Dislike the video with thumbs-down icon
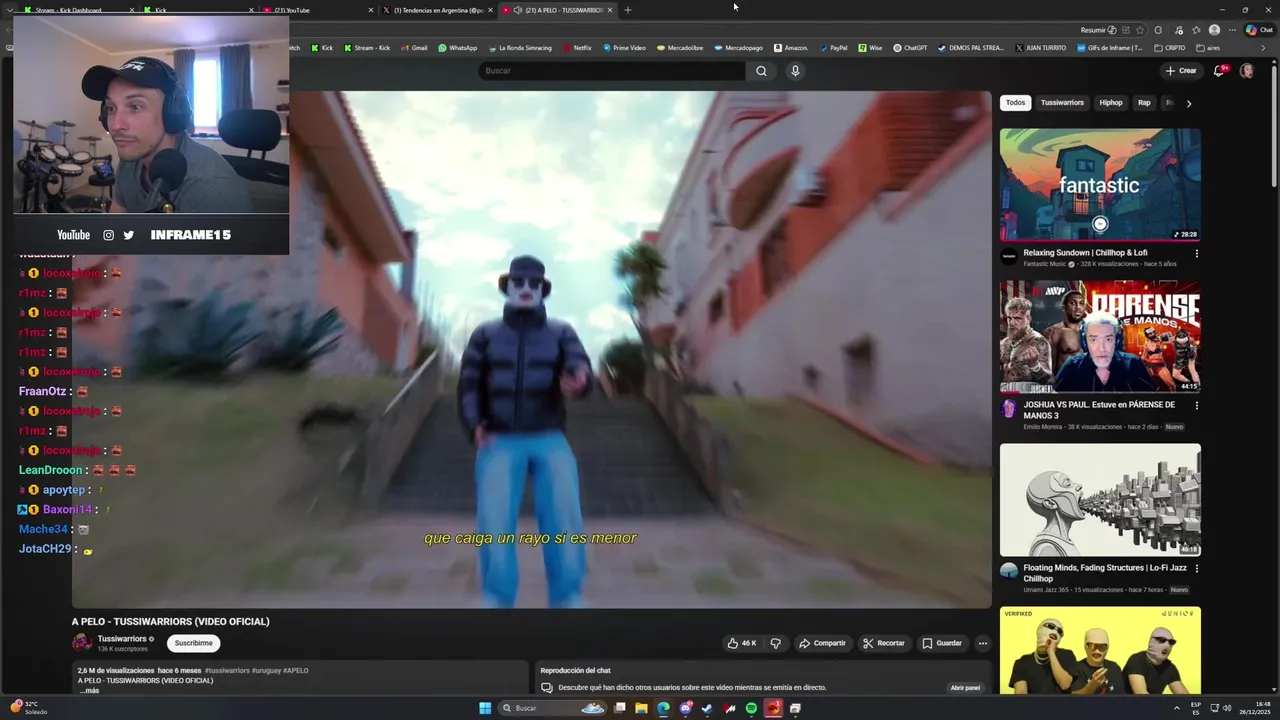 click(x=776, y=643)
